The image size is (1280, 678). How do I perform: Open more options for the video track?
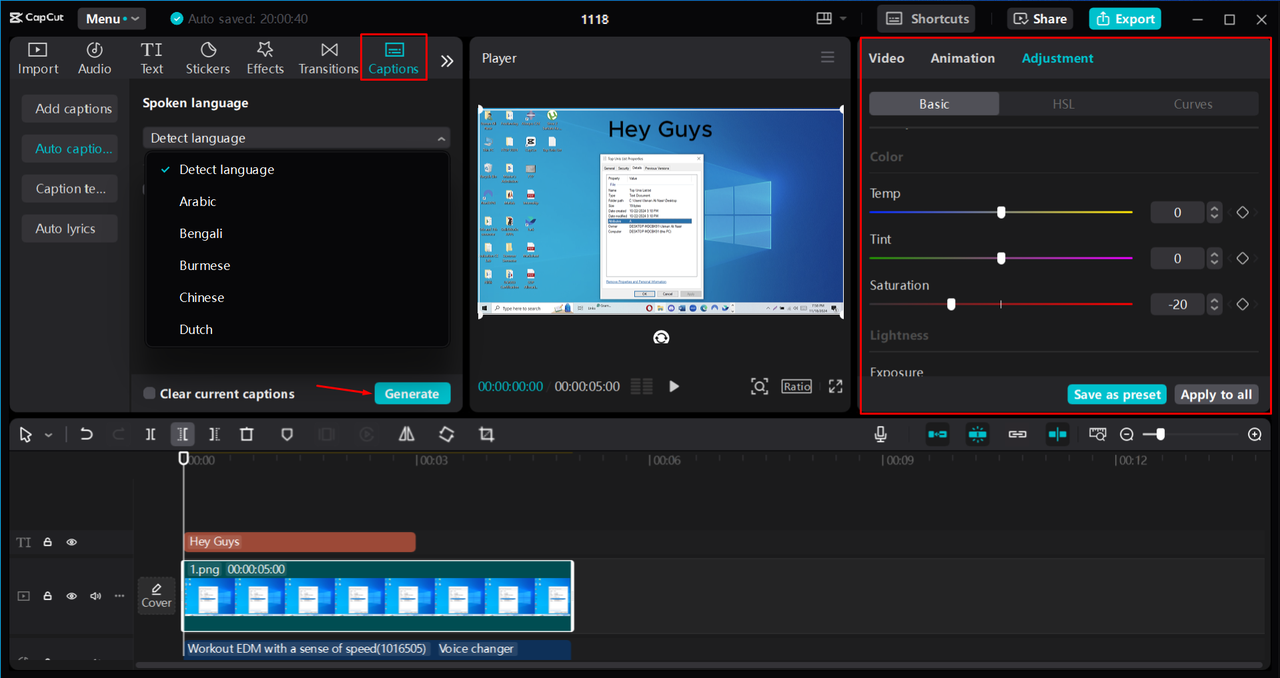[120, 596]
